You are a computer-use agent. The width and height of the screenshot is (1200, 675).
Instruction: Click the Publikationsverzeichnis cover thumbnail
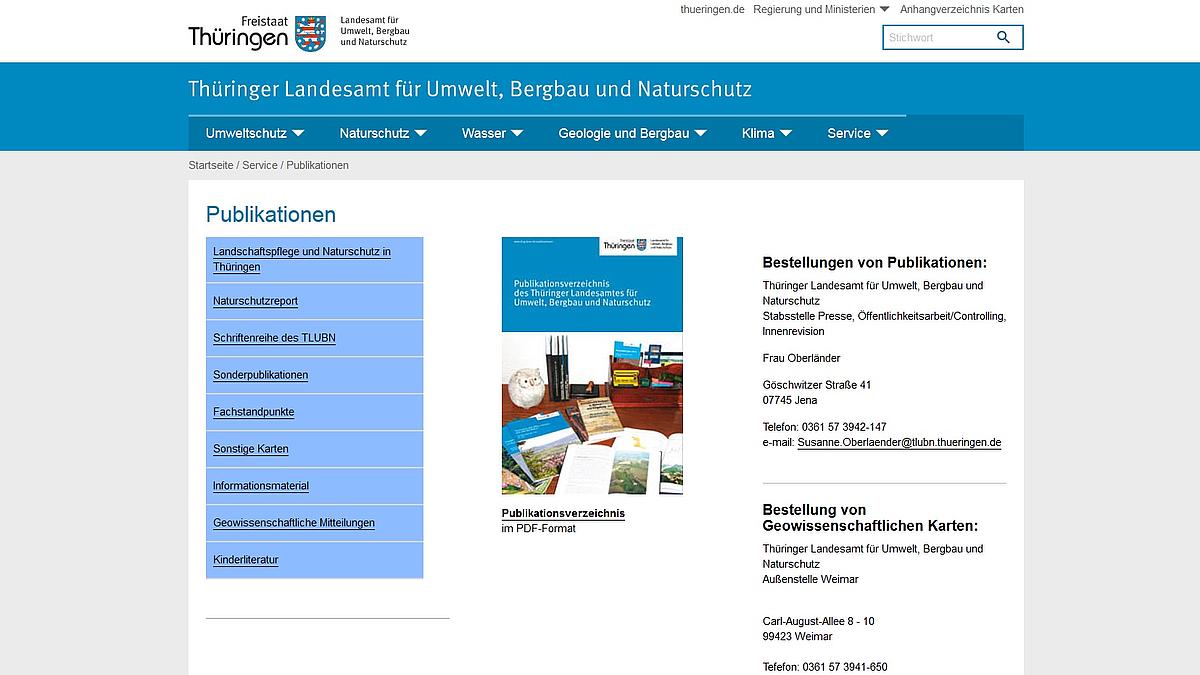[x=592, y=366]
